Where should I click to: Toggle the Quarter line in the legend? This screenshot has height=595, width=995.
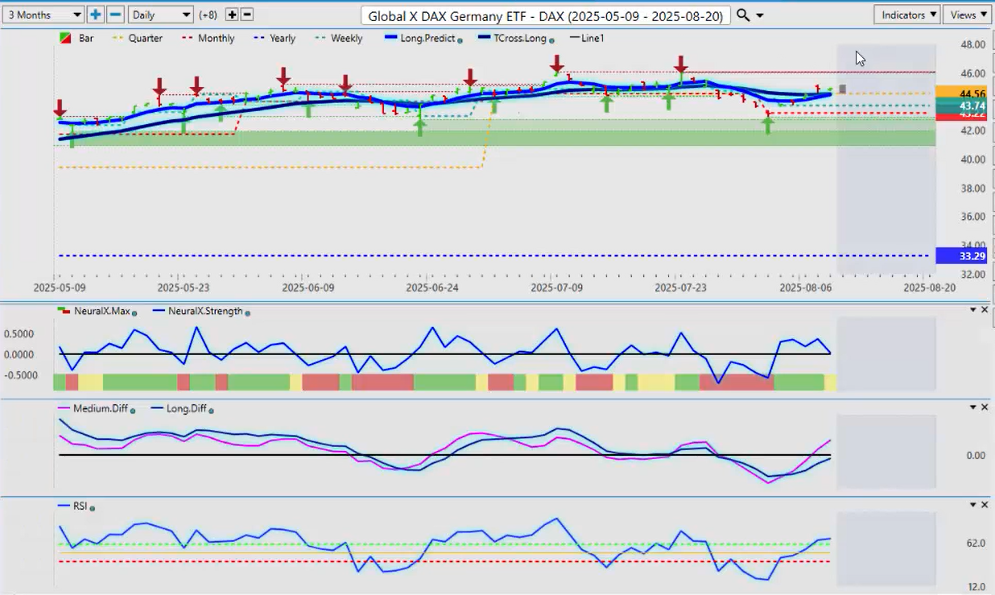click(x=138, y=39)
